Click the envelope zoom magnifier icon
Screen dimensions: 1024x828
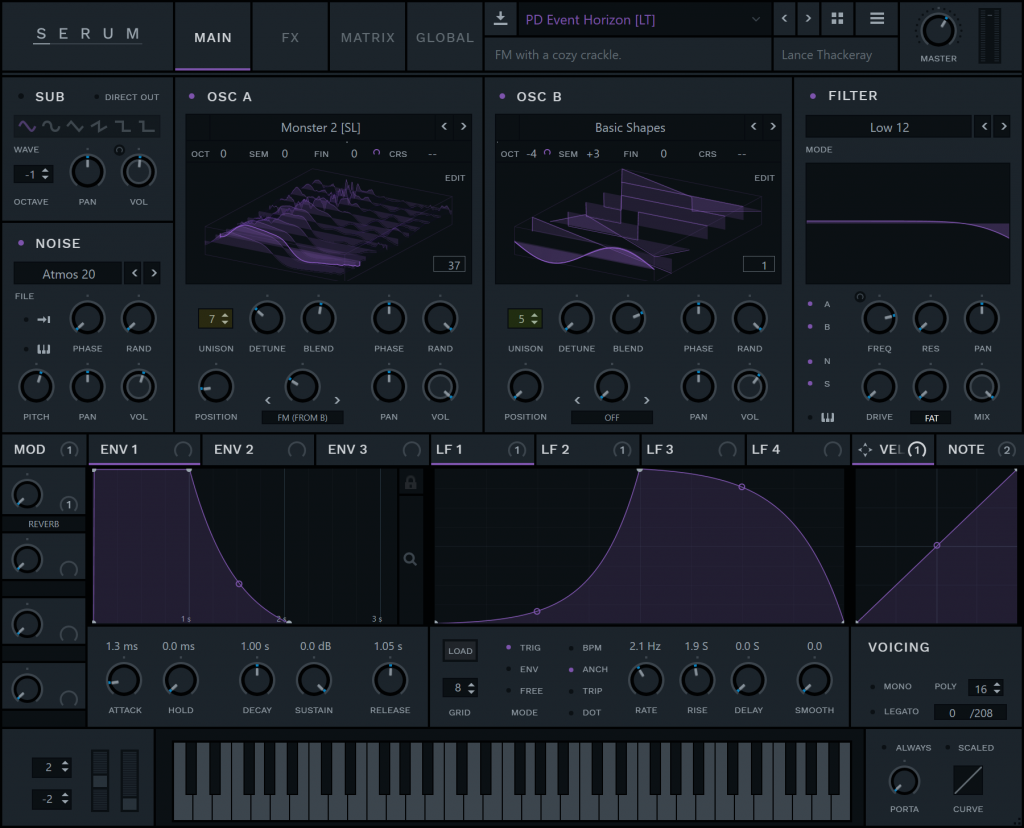[410, 559]
